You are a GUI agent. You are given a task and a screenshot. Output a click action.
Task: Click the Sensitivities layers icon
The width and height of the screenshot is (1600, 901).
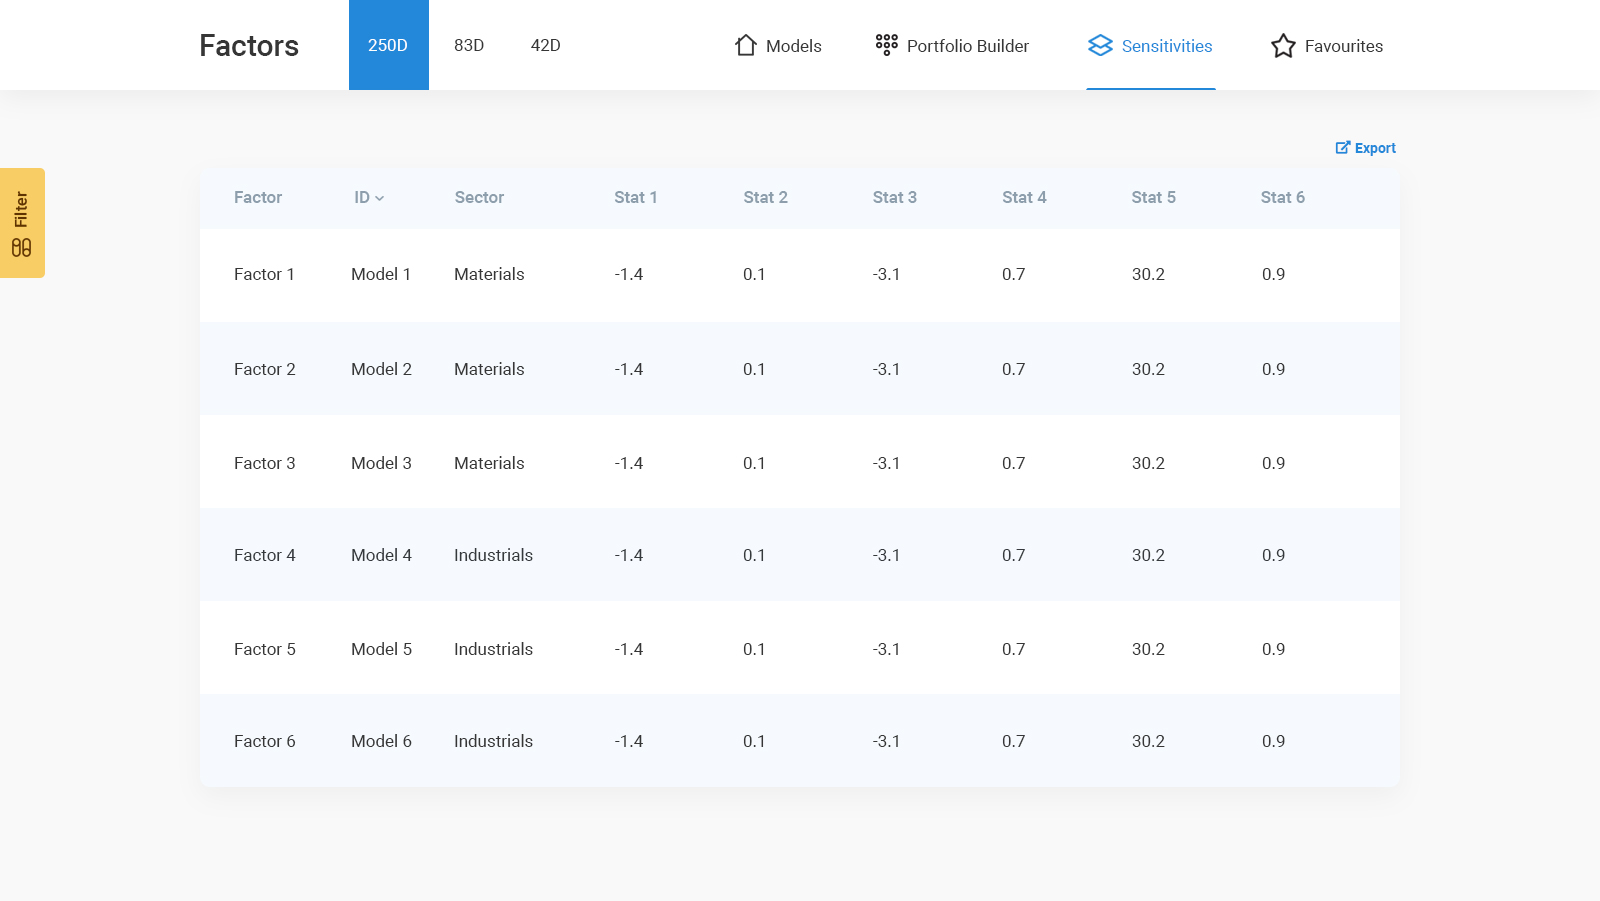click(x=1100, y=46)
